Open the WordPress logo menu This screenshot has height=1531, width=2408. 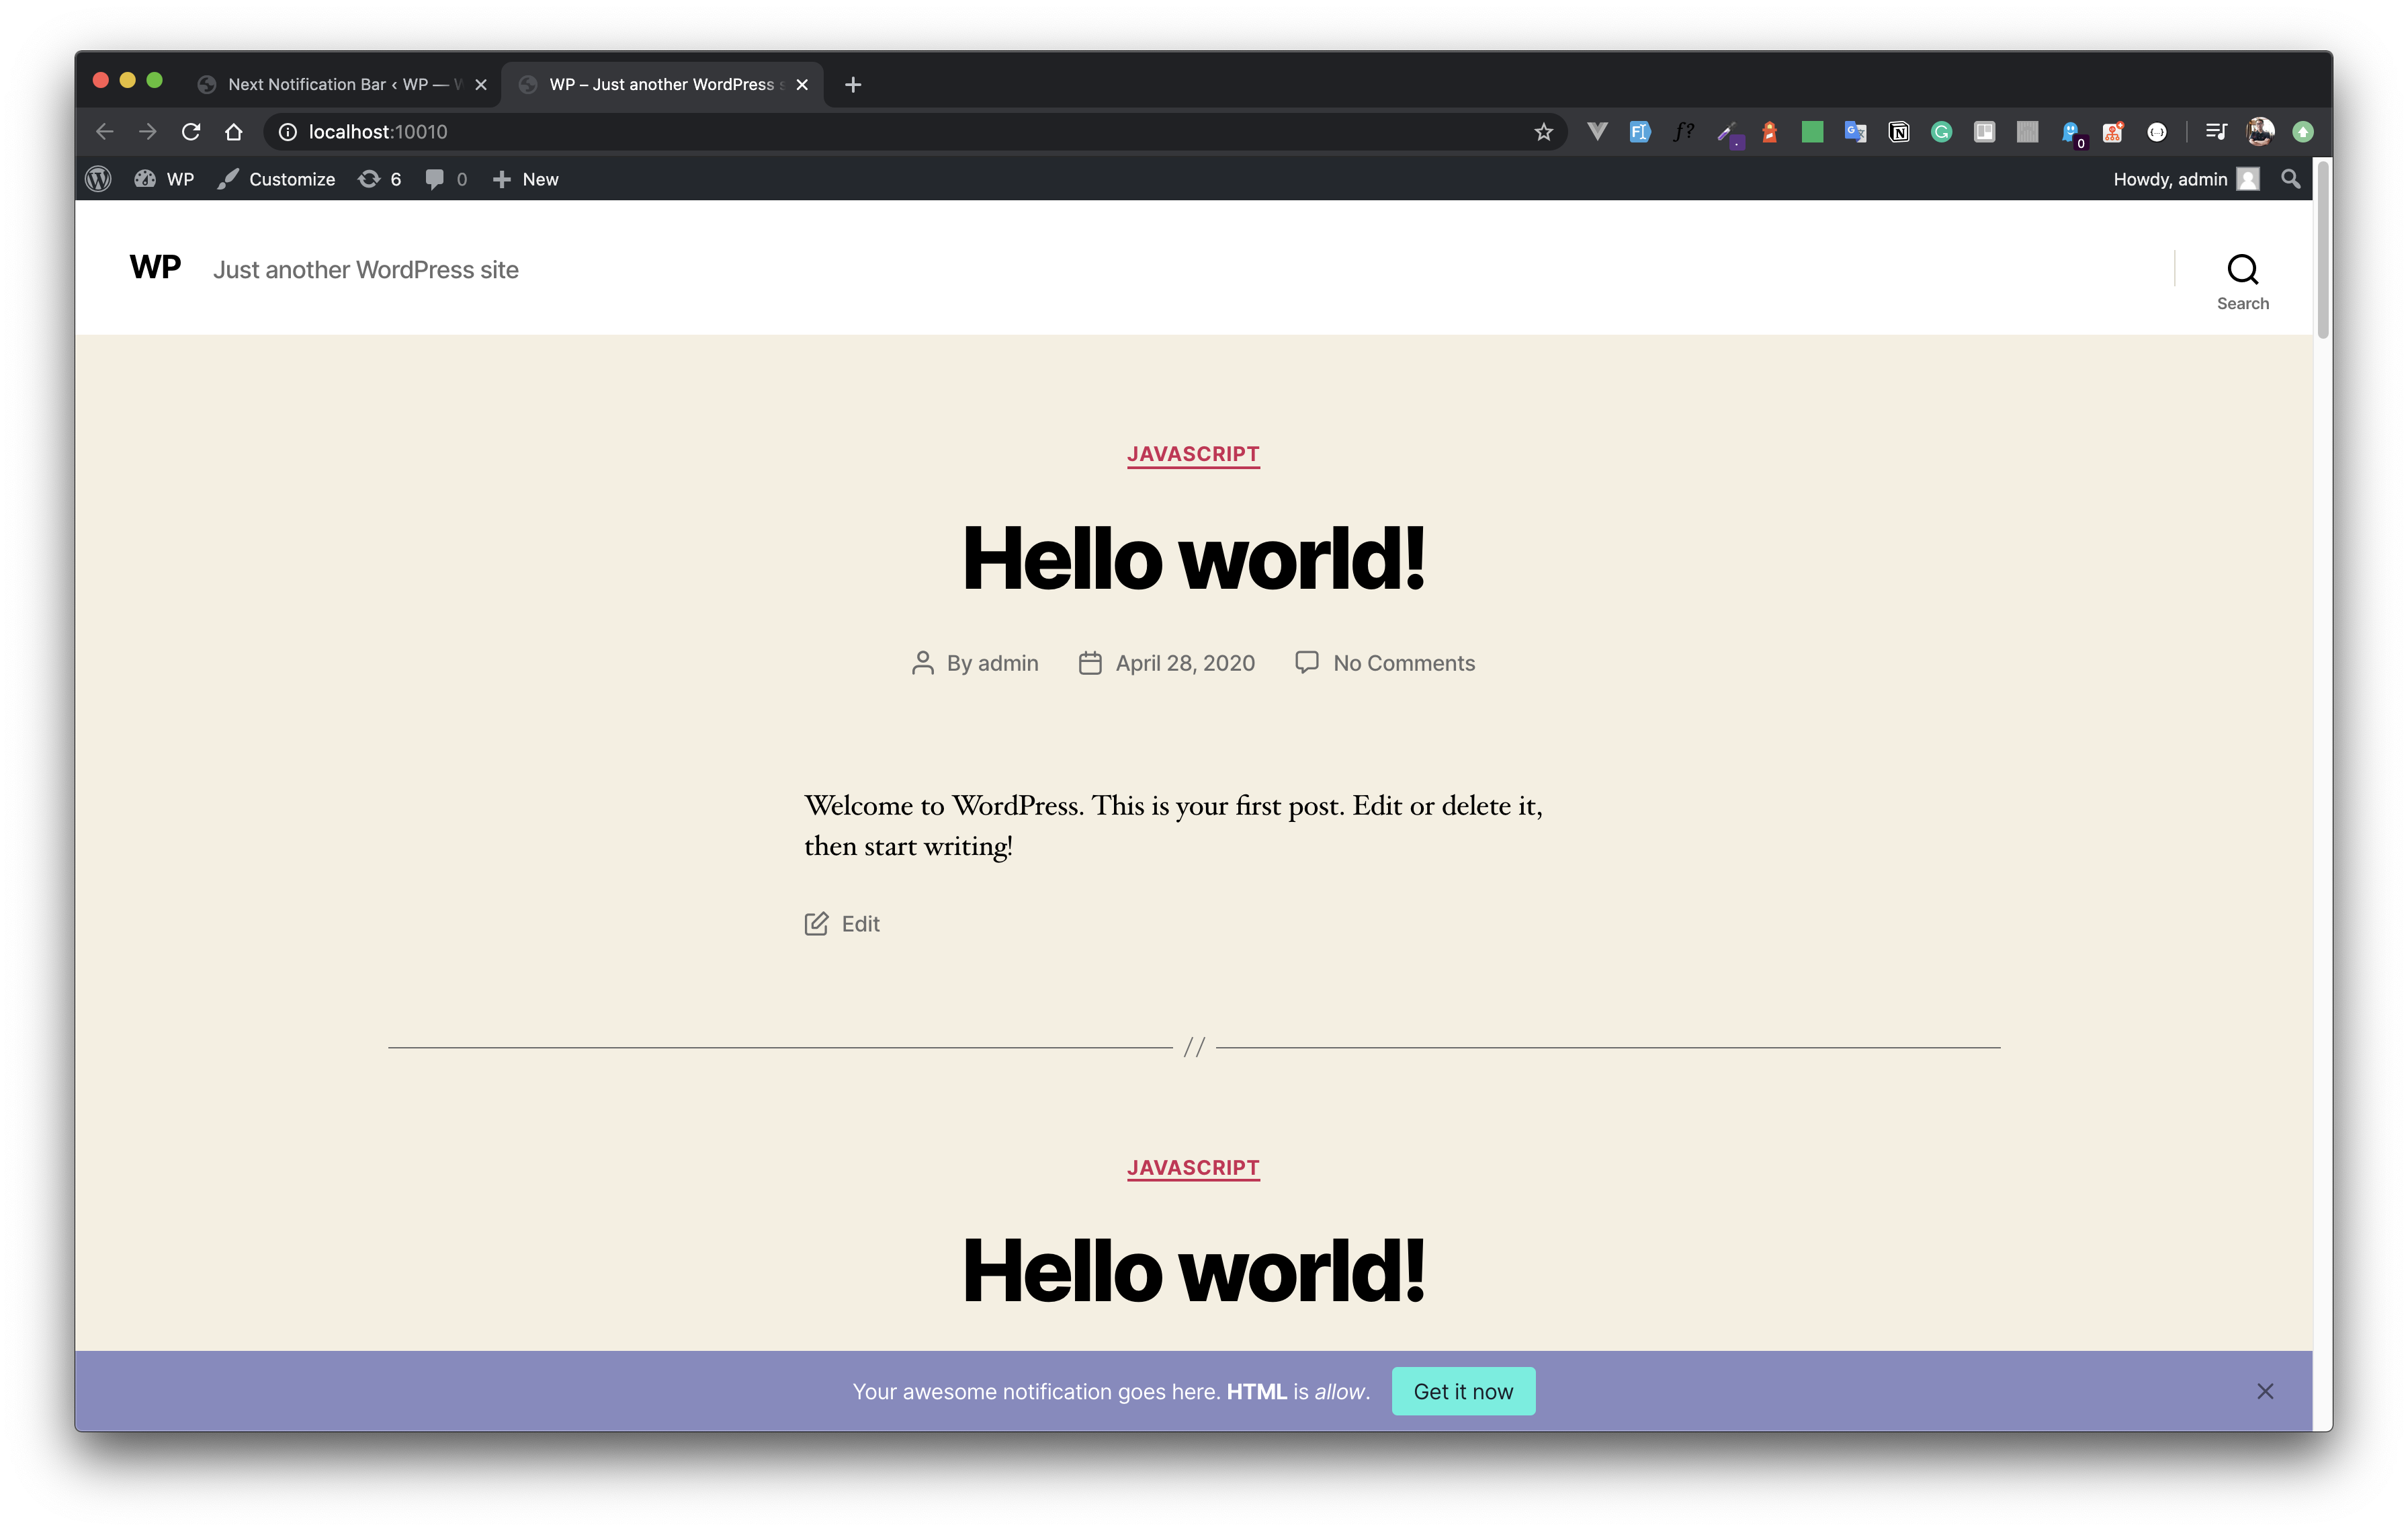(x=98, y=179)
